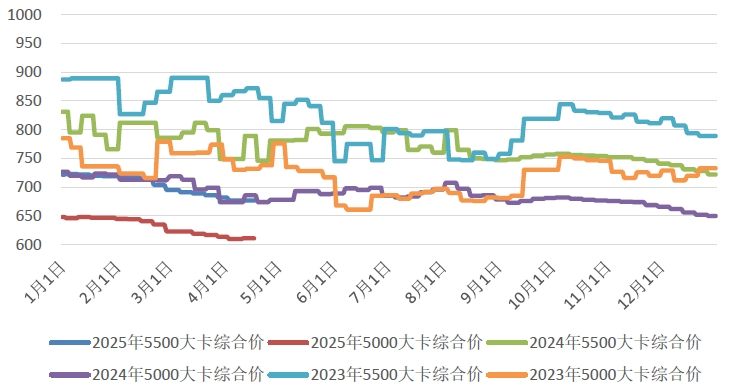The height and width of the screenshot is (389, 732).
Task: Select the 2023年5000大卡综合价 legend entry
Action: 594,374
